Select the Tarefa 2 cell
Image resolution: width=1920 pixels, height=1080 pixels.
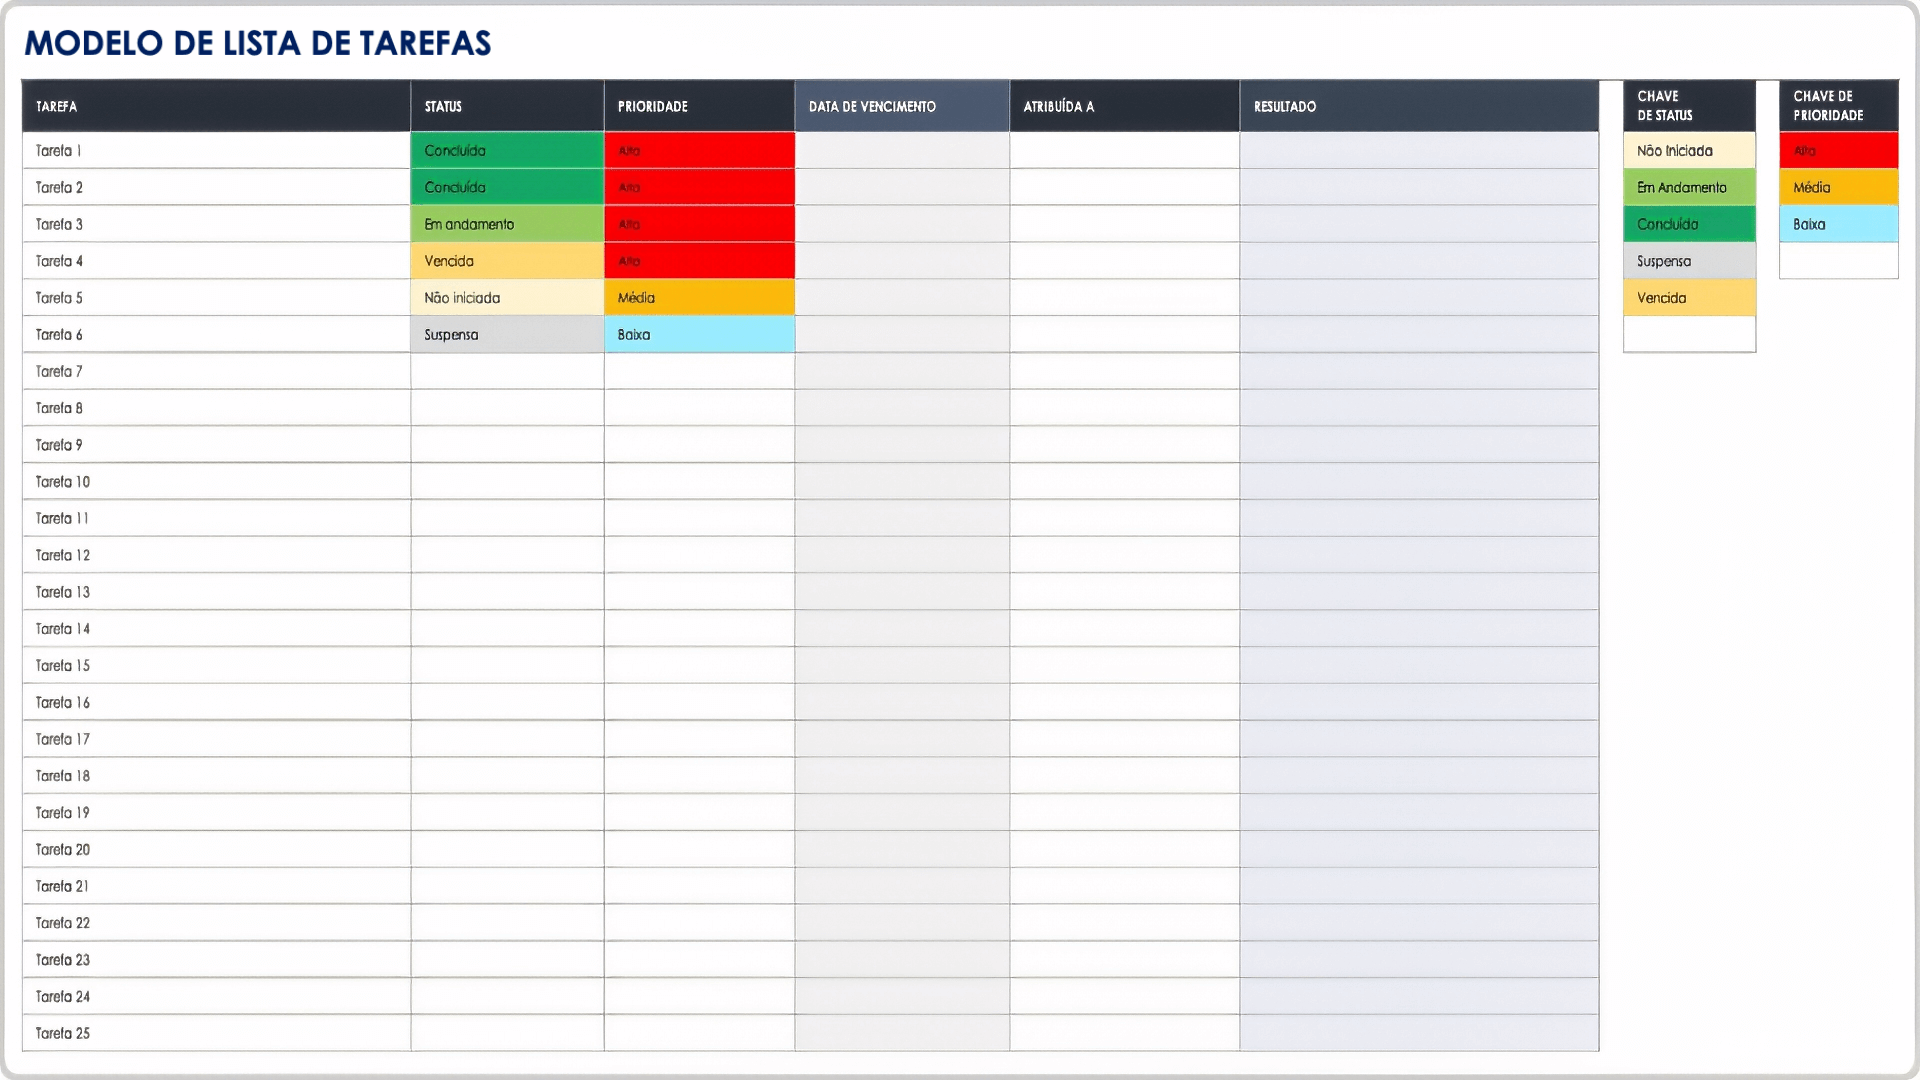tap(216, 187)
